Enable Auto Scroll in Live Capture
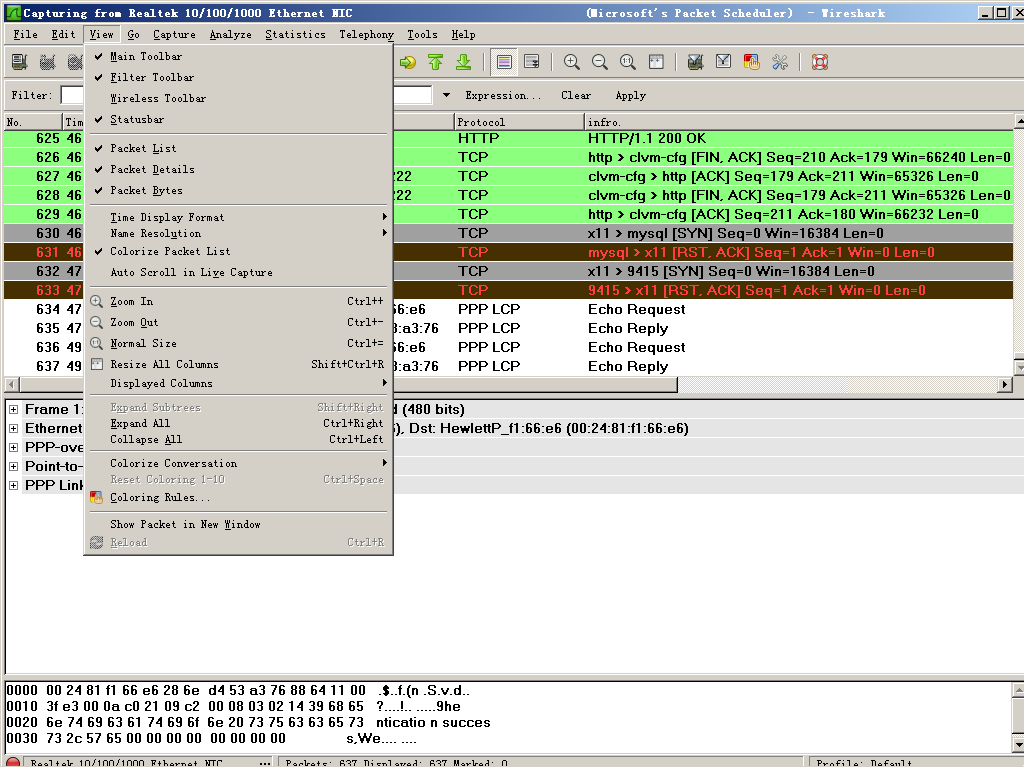 pyautogui.click(x=238, y=272)
